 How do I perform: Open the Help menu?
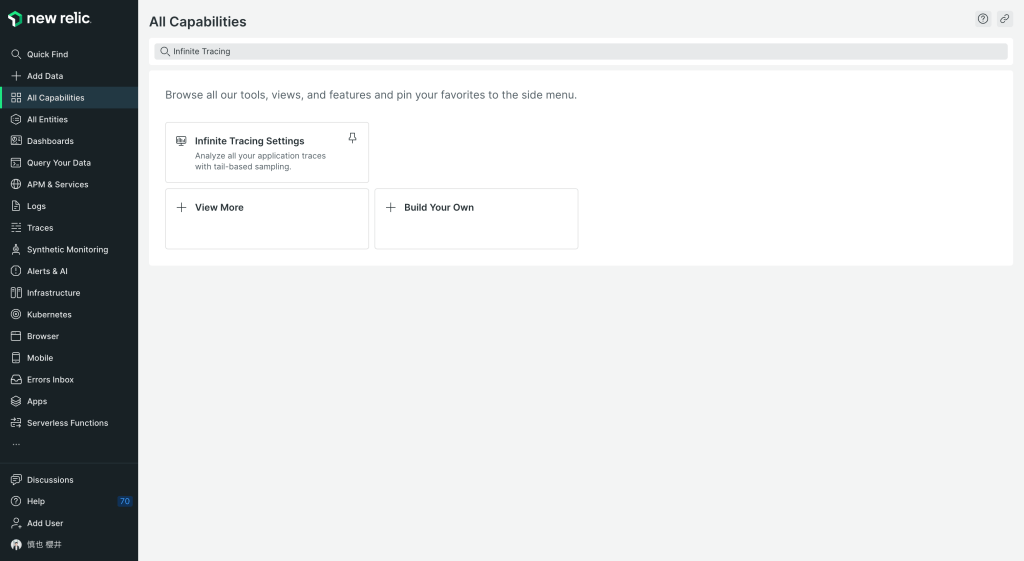[36, 501]
